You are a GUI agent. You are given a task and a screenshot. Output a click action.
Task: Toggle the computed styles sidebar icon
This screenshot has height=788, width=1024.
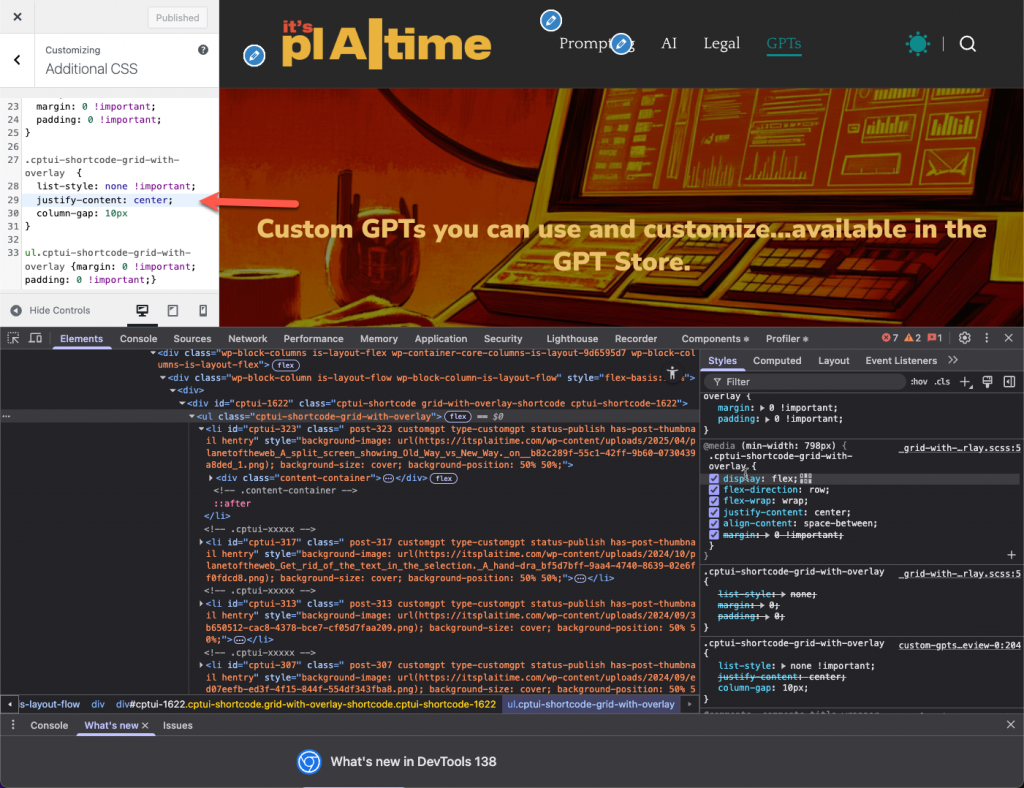click(x=1009, y=382)
